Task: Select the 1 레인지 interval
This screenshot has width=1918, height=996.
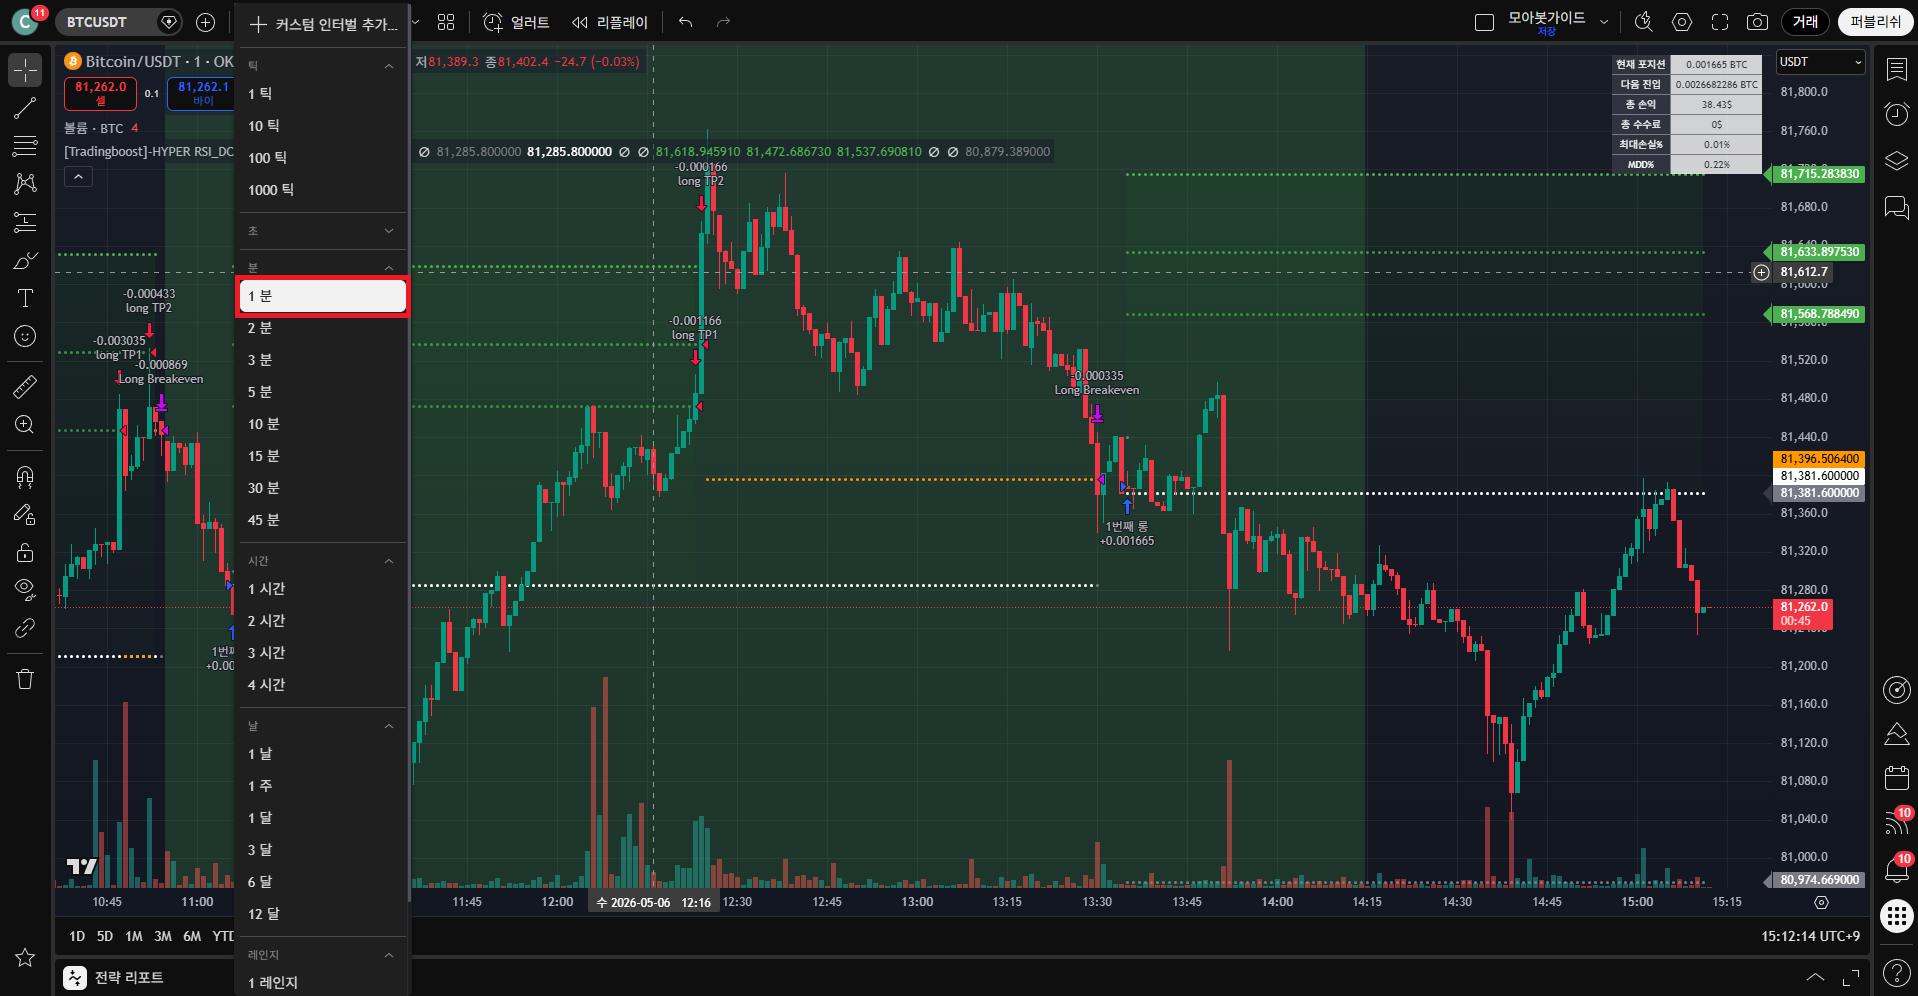Action: [x=322, y=983]
